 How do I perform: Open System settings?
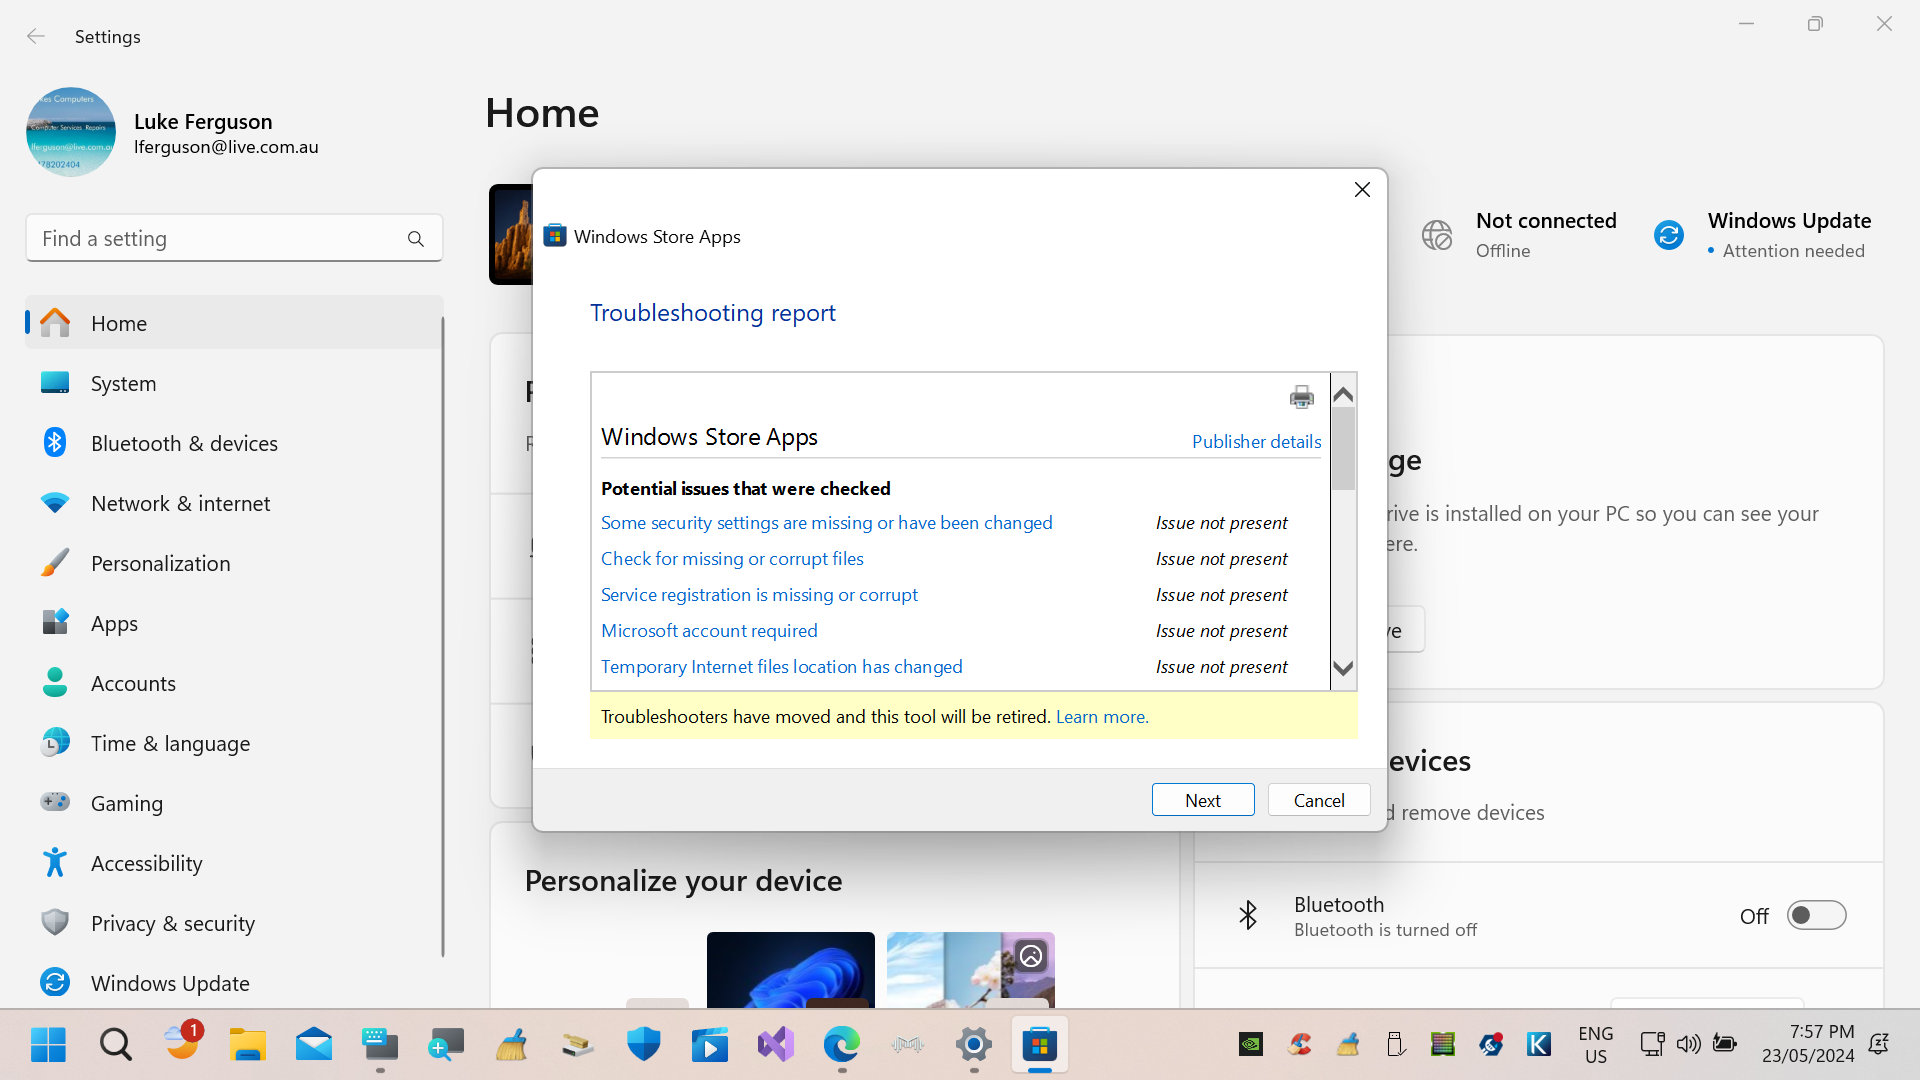(234, 383)
